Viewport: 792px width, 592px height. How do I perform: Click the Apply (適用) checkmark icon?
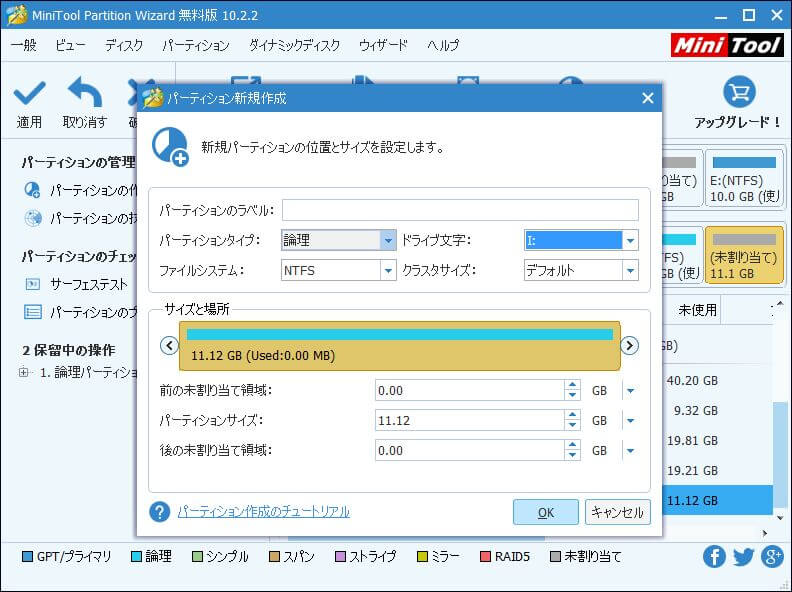pyautogui.click(x=29, y=94)
